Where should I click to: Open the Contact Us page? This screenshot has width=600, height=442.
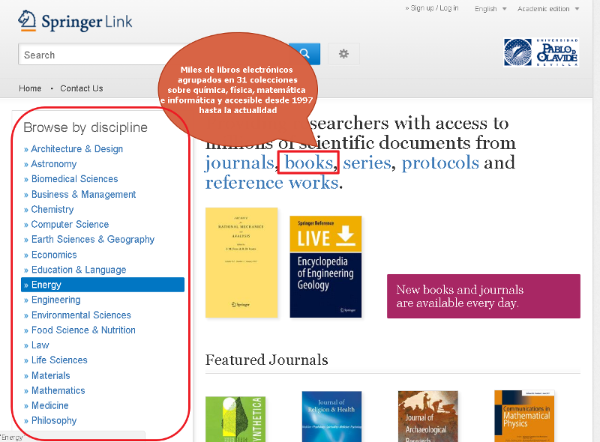[82, 88]
